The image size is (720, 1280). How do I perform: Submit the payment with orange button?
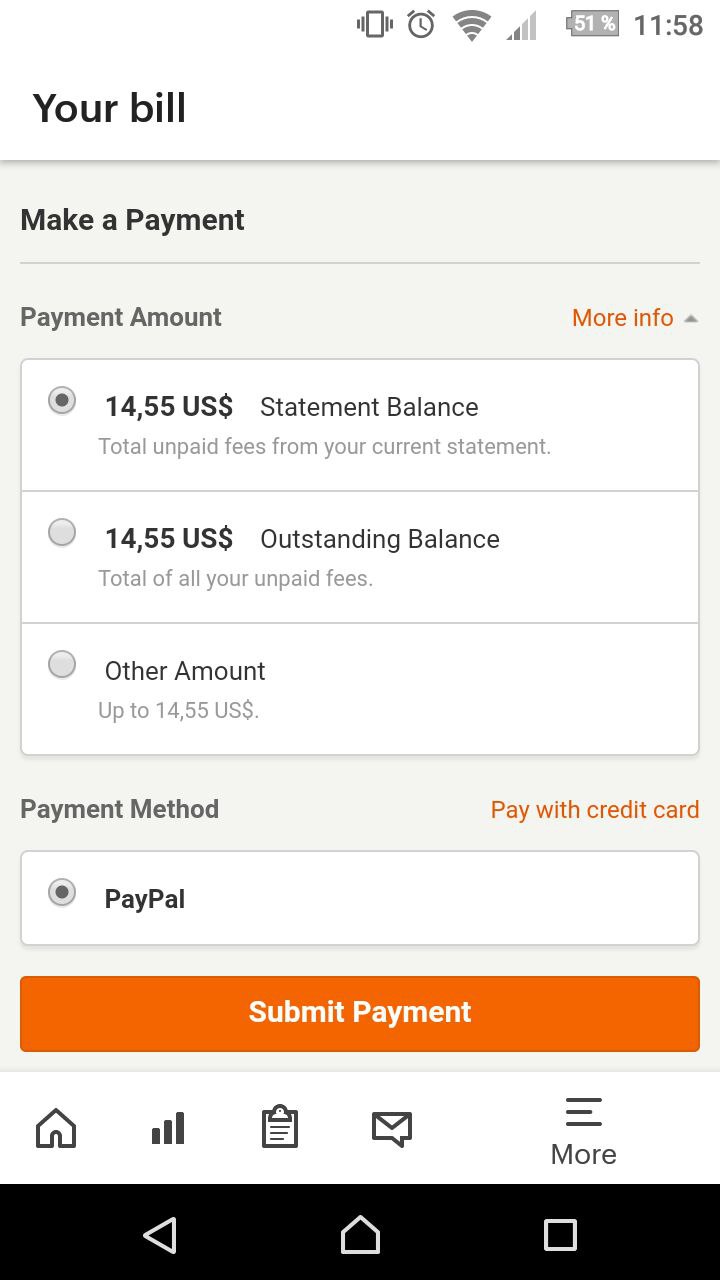(360, 1013)
